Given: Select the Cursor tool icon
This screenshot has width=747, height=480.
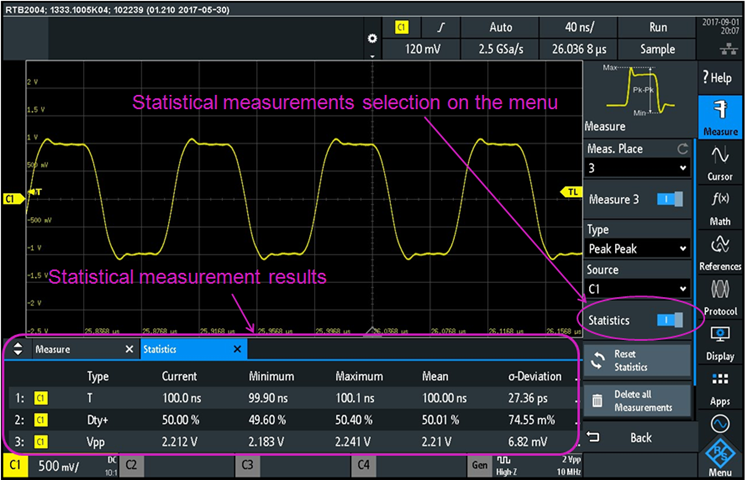Looking at the screenshot, I should tap(720, 162).
